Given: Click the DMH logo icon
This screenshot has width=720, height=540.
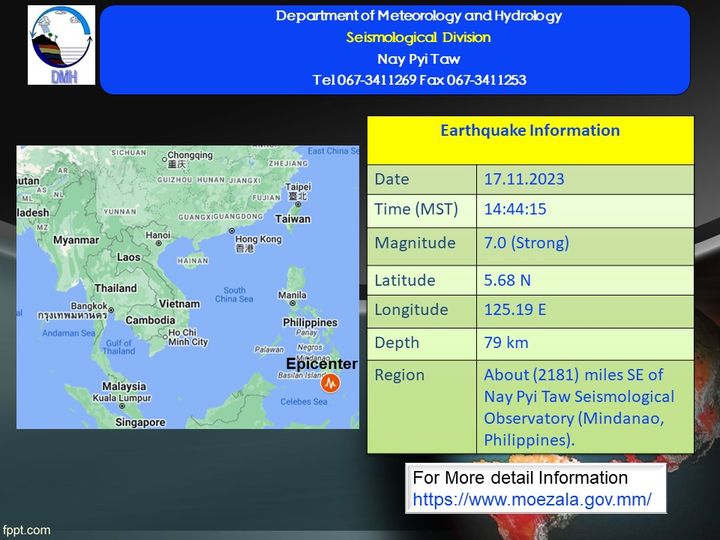Looking at the screenshot, I should tap(62, 45).
